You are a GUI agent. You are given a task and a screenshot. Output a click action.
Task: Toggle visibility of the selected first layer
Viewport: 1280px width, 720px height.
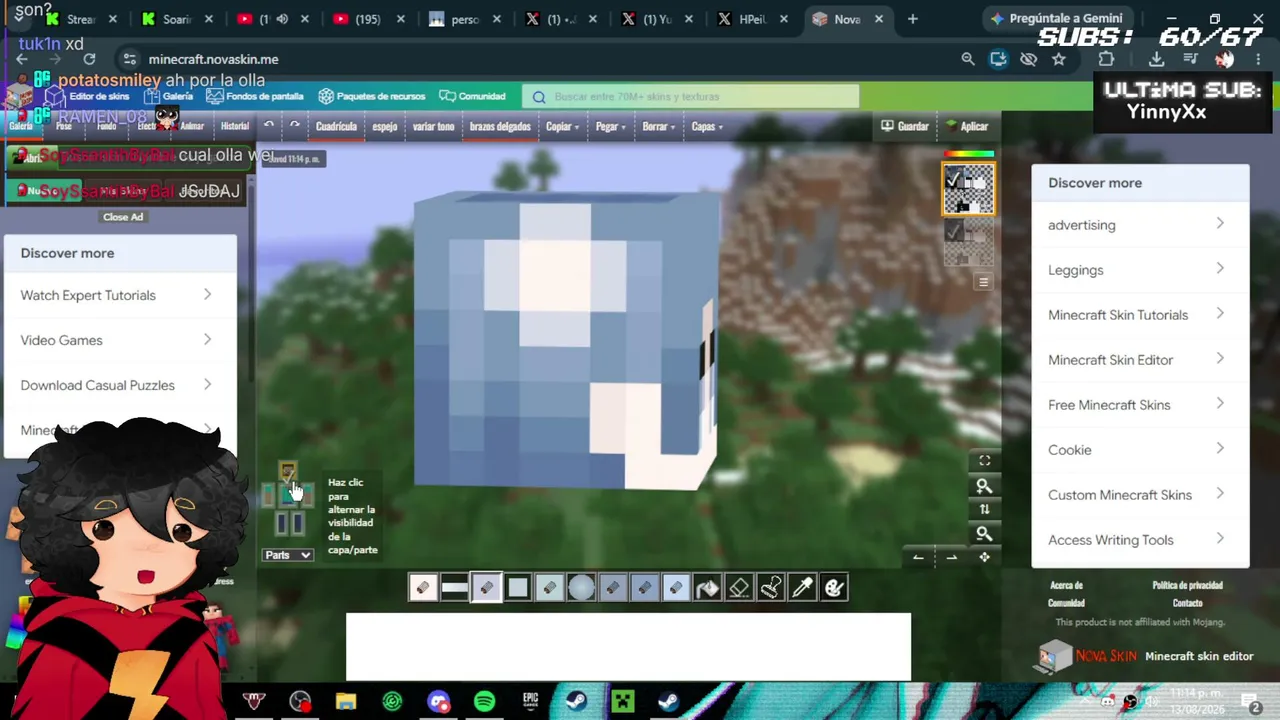[x=953, y=180]
